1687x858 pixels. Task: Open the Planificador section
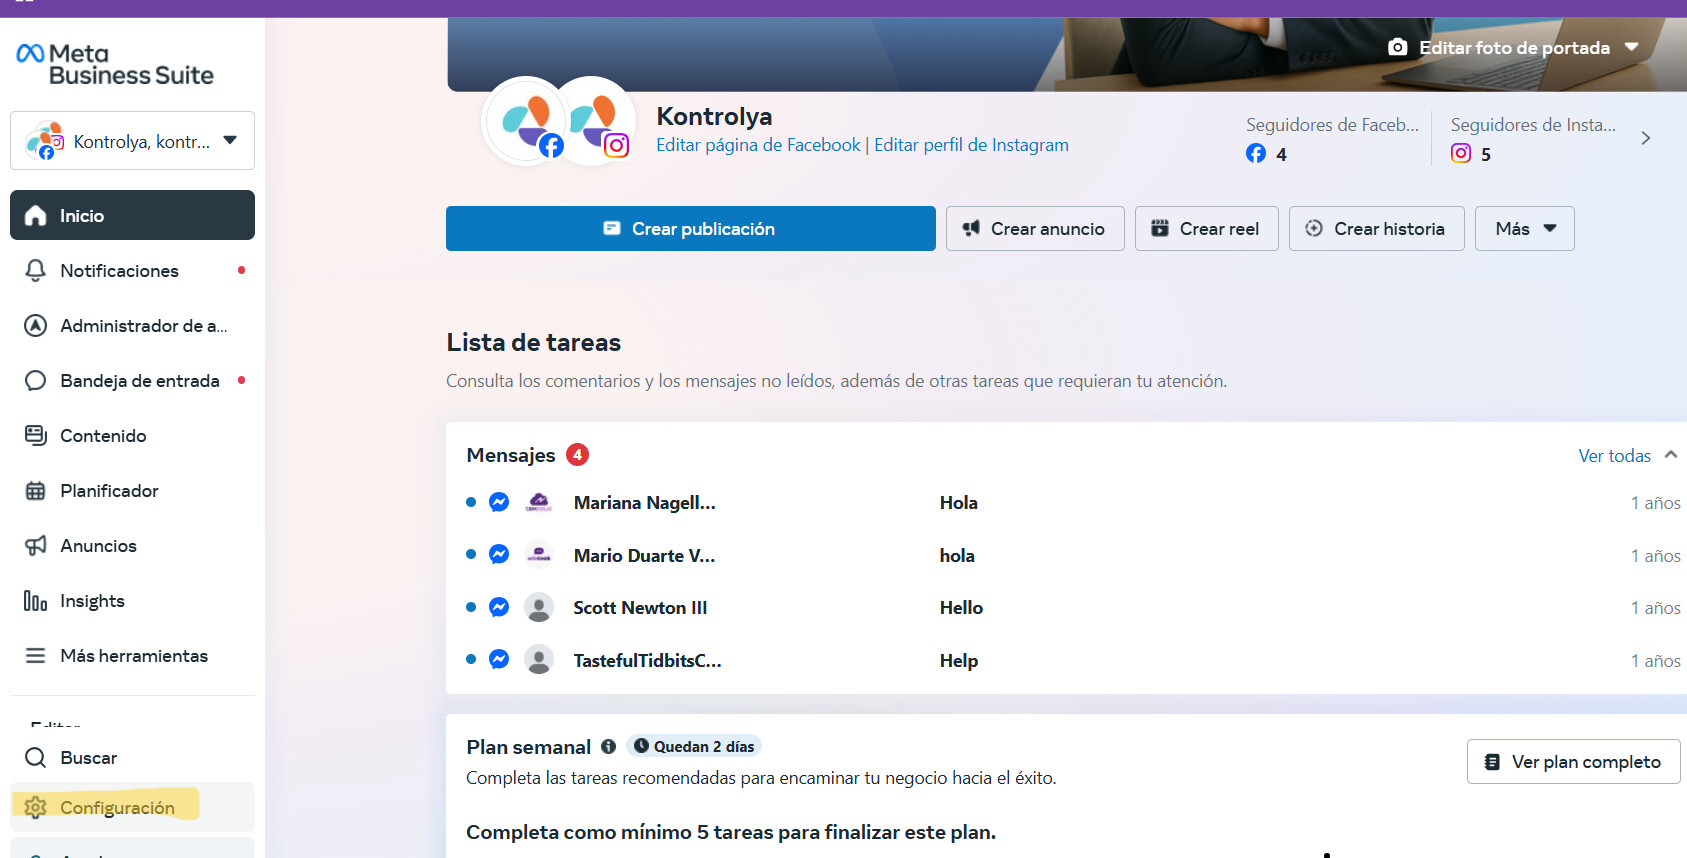(132, 490)
